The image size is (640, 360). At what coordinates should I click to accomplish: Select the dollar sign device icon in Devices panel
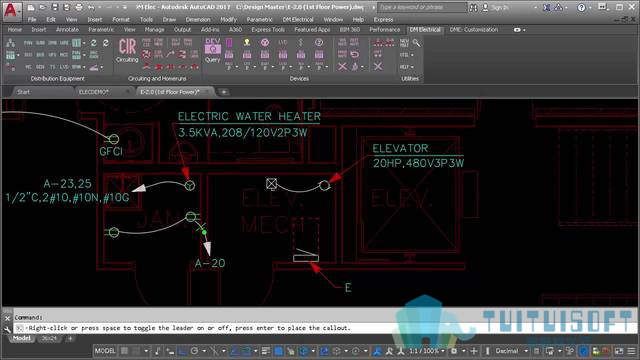click(301, 42)
